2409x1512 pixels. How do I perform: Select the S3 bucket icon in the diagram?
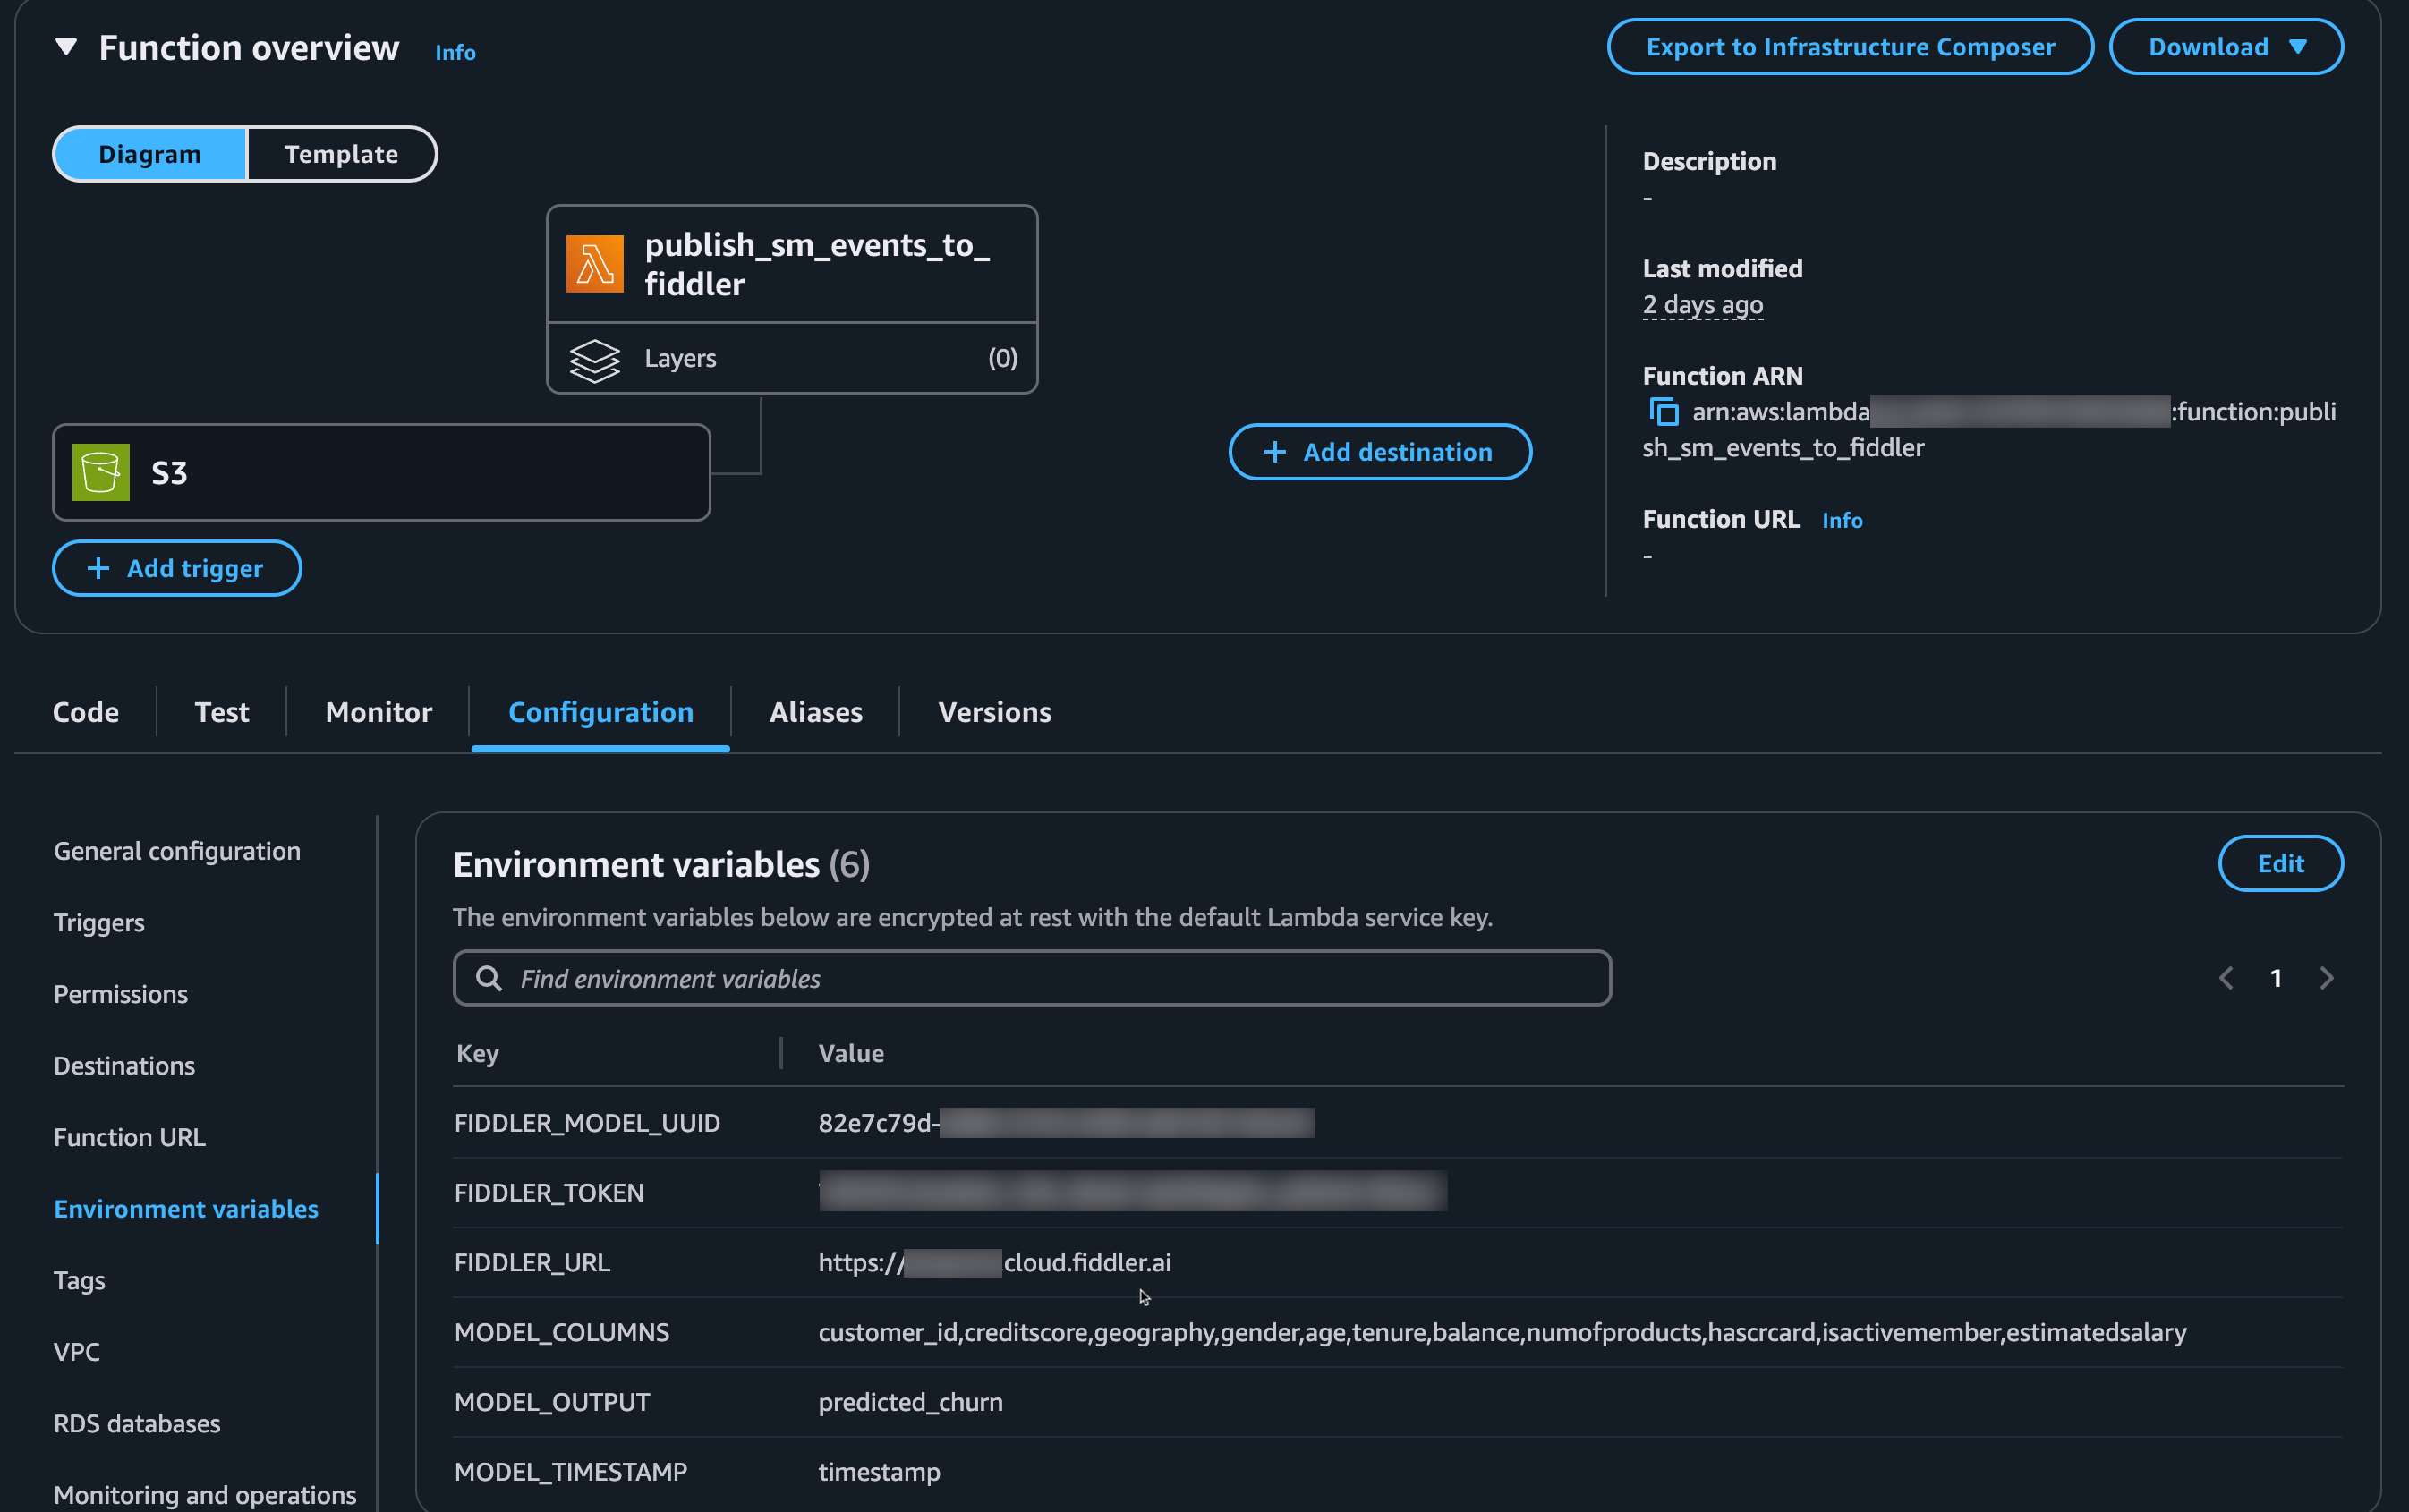(100, 471)
